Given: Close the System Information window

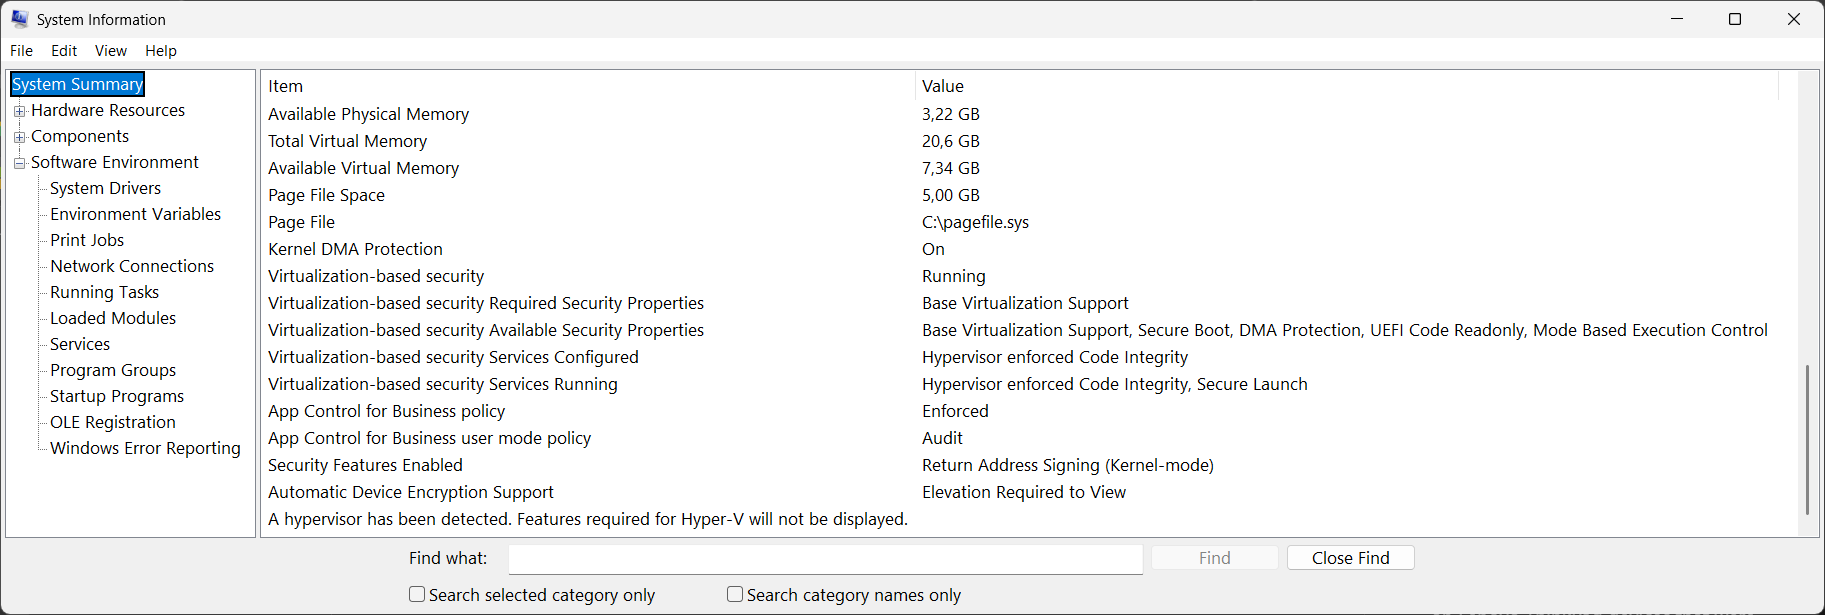Looking at the screenshot, I should click(x=1794, y=19).
